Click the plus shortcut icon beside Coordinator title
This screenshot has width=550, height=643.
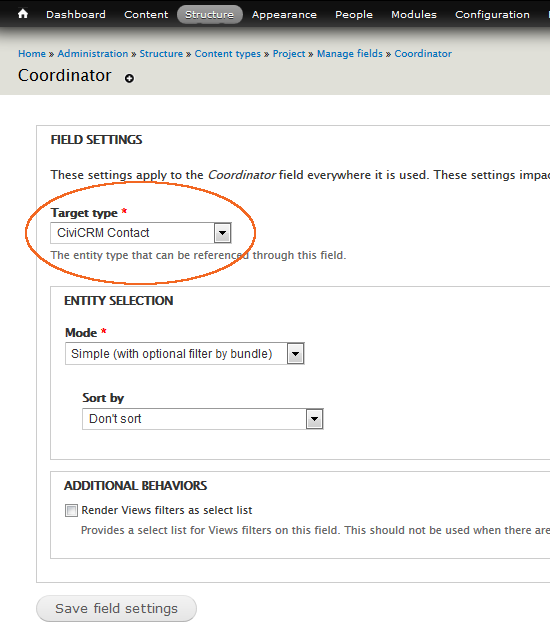(129, 78)
